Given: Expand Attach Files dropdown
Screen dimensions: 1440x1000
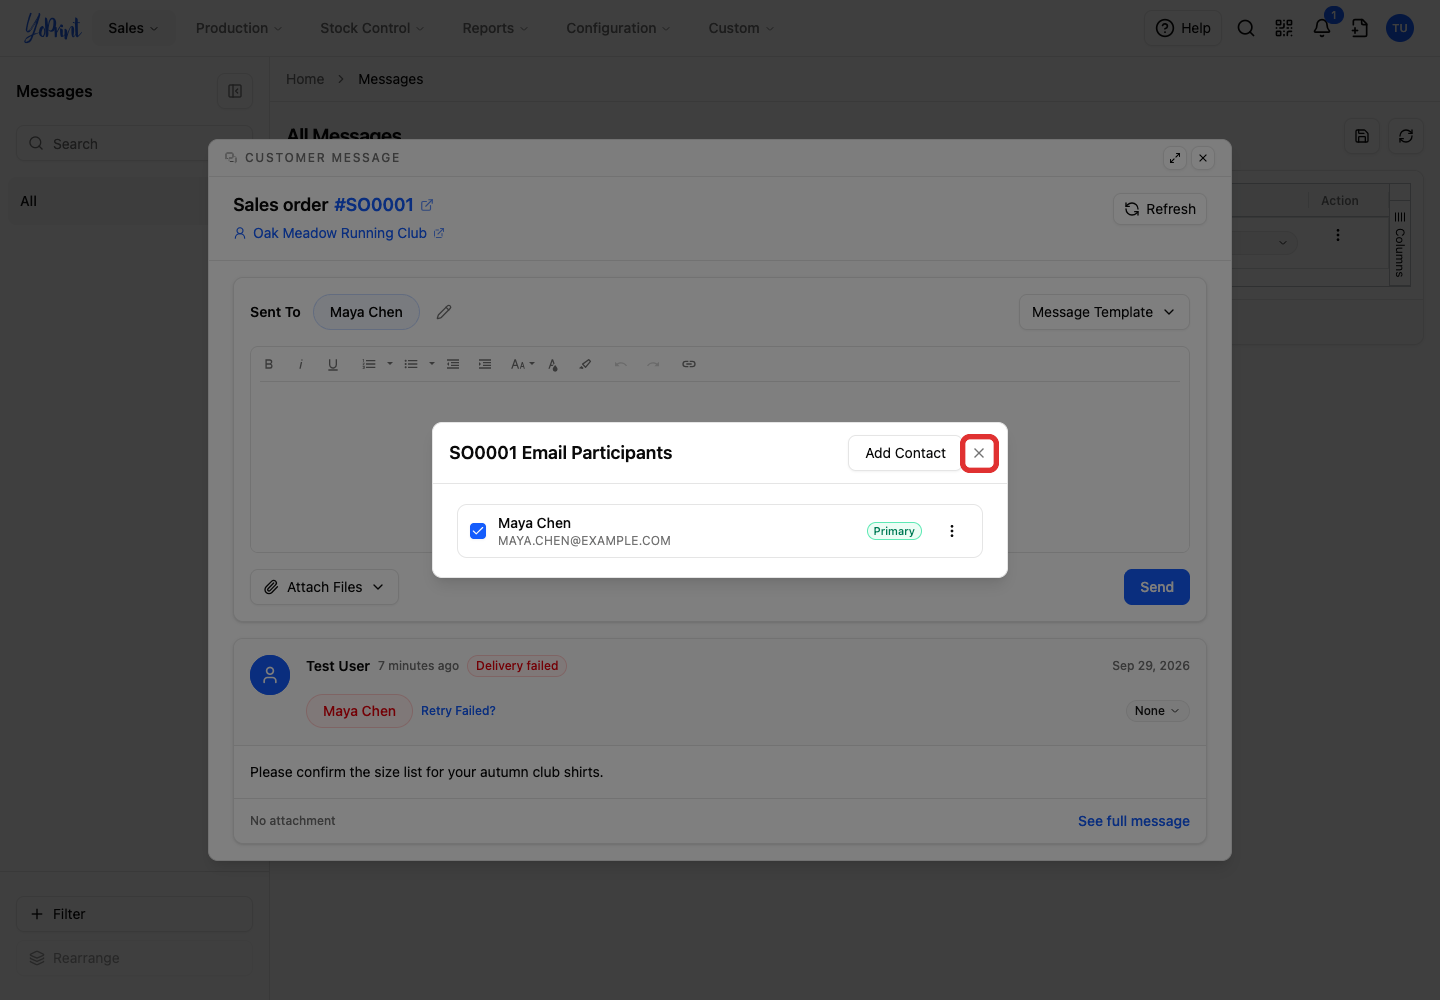Looking at the screenshot, I should [x=324, y=587].
